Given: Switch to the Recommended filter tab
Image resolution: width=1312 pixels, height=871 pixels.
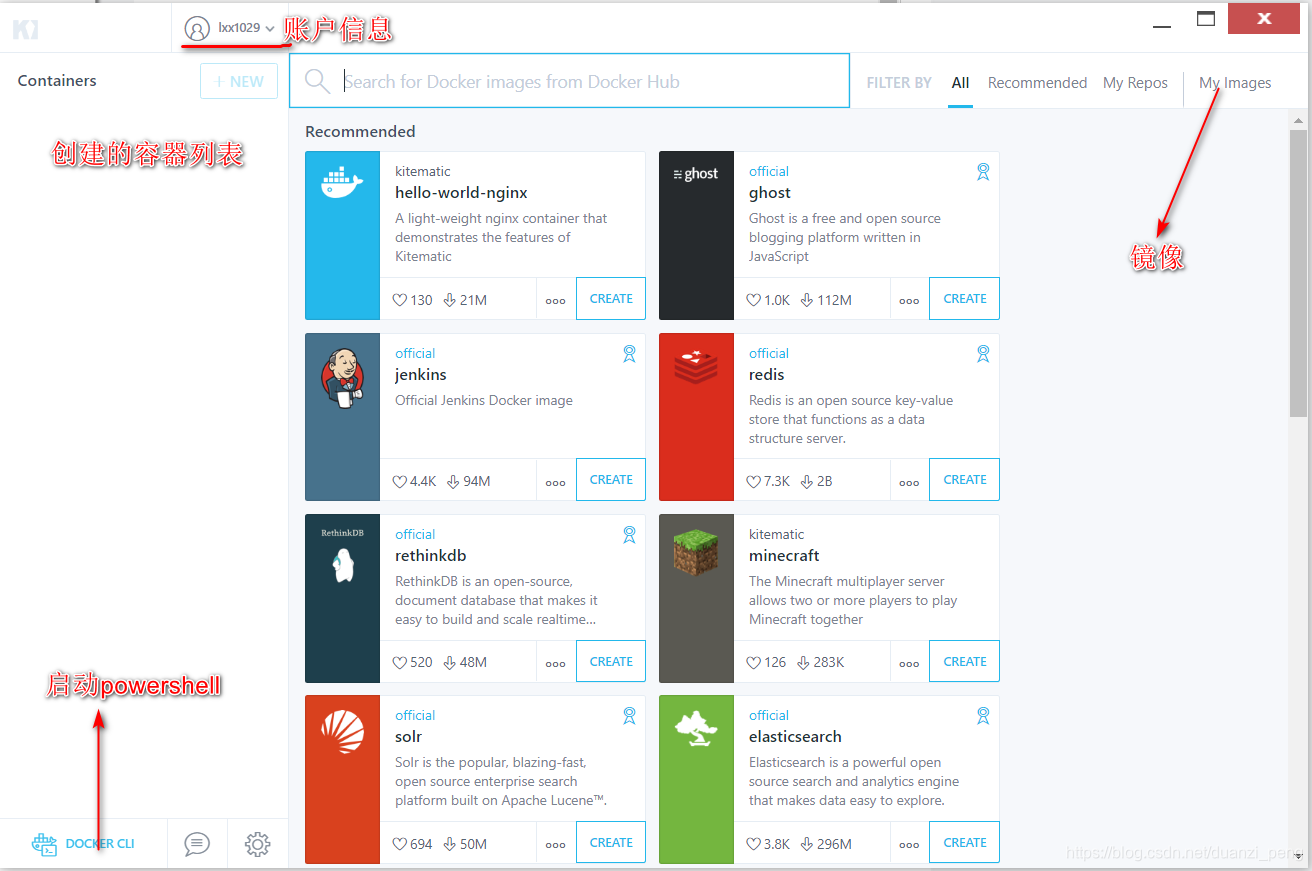Looking at the screenshot, I should [x=1037, y=83].
